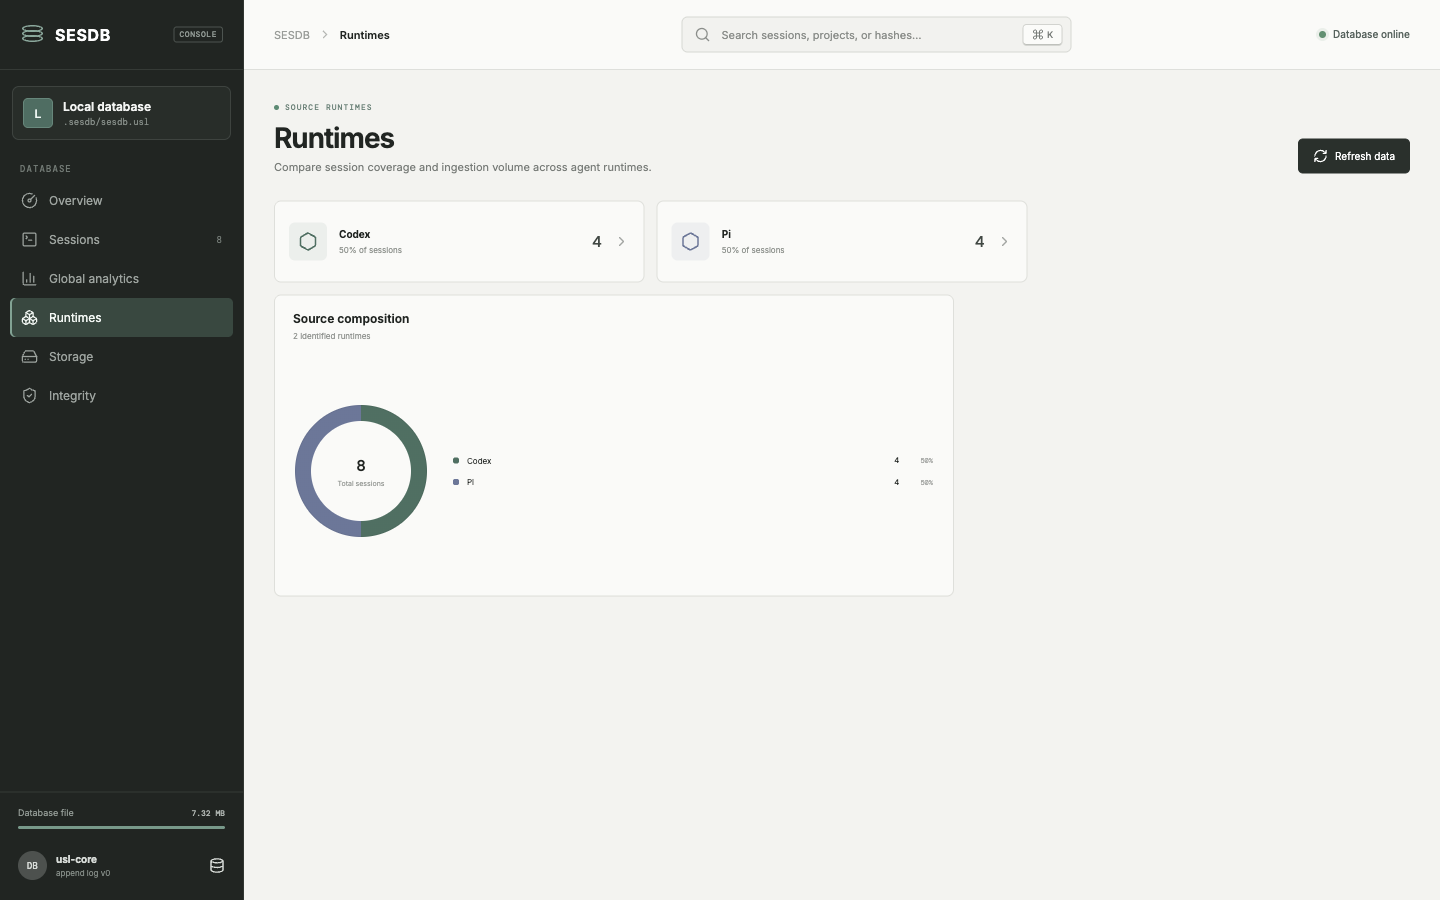This screenshot has height=900, width=1440.
Task: Open the Pi runtime card
Action: tap(842, 242)
